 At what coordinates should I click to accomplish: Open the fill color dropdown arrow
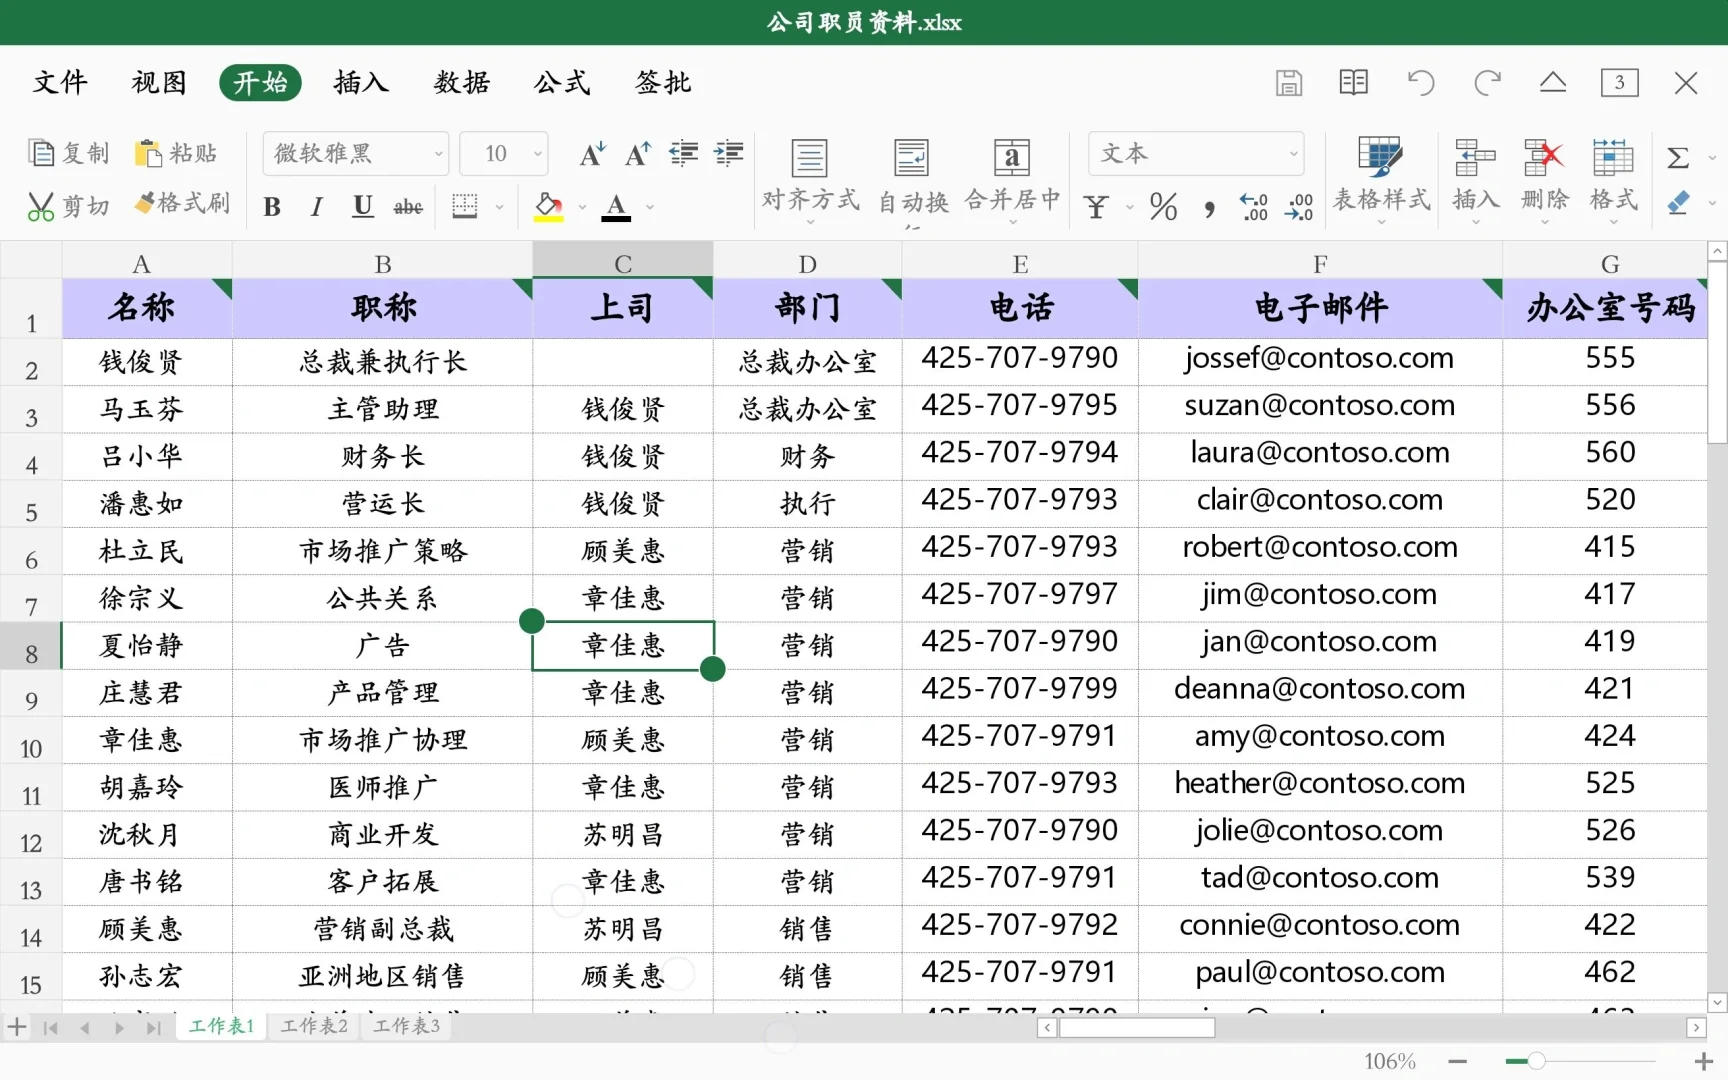(583, 207)
